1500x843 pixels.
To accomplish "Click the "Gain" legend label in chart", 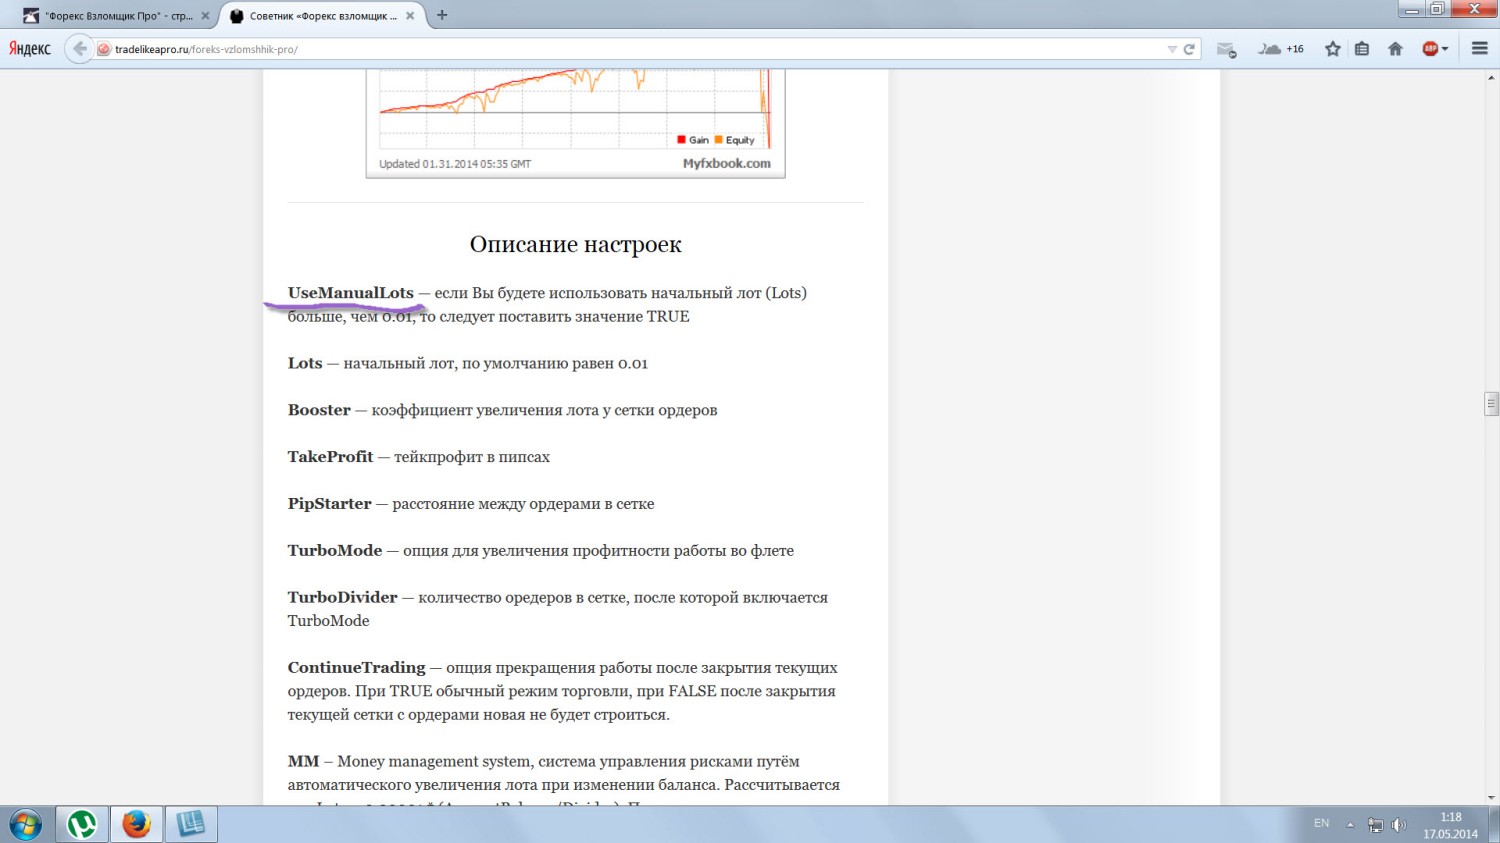I will coord(699,140).
